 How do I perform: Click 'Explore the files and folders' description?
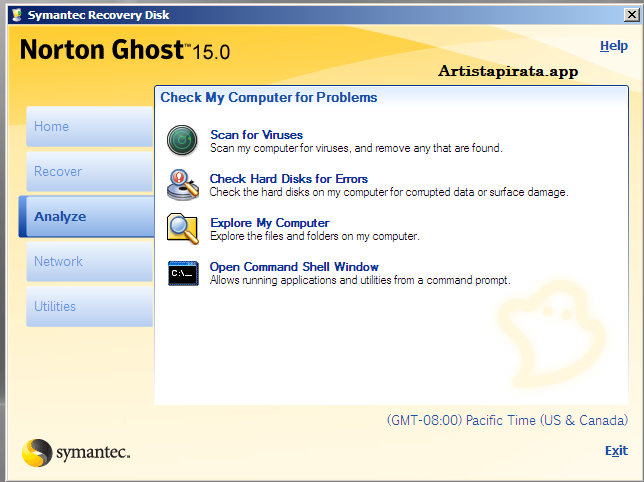(315, 236)
